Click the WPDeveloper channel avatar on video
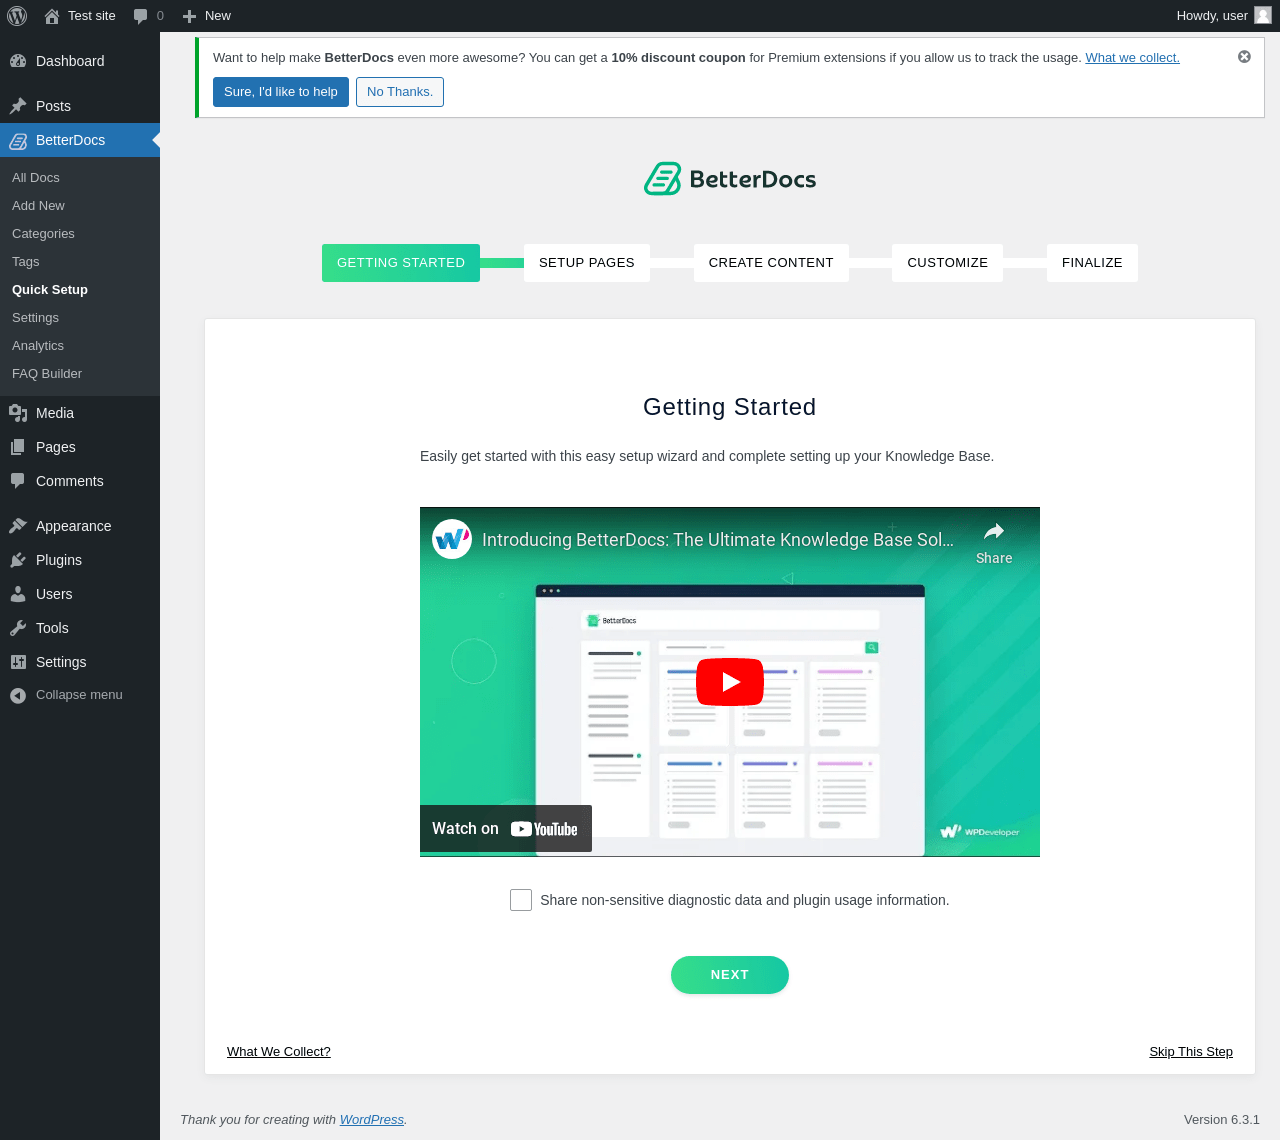This screenshot has height=1140, width=1280. pyautogui.click(x=452, y=539)
